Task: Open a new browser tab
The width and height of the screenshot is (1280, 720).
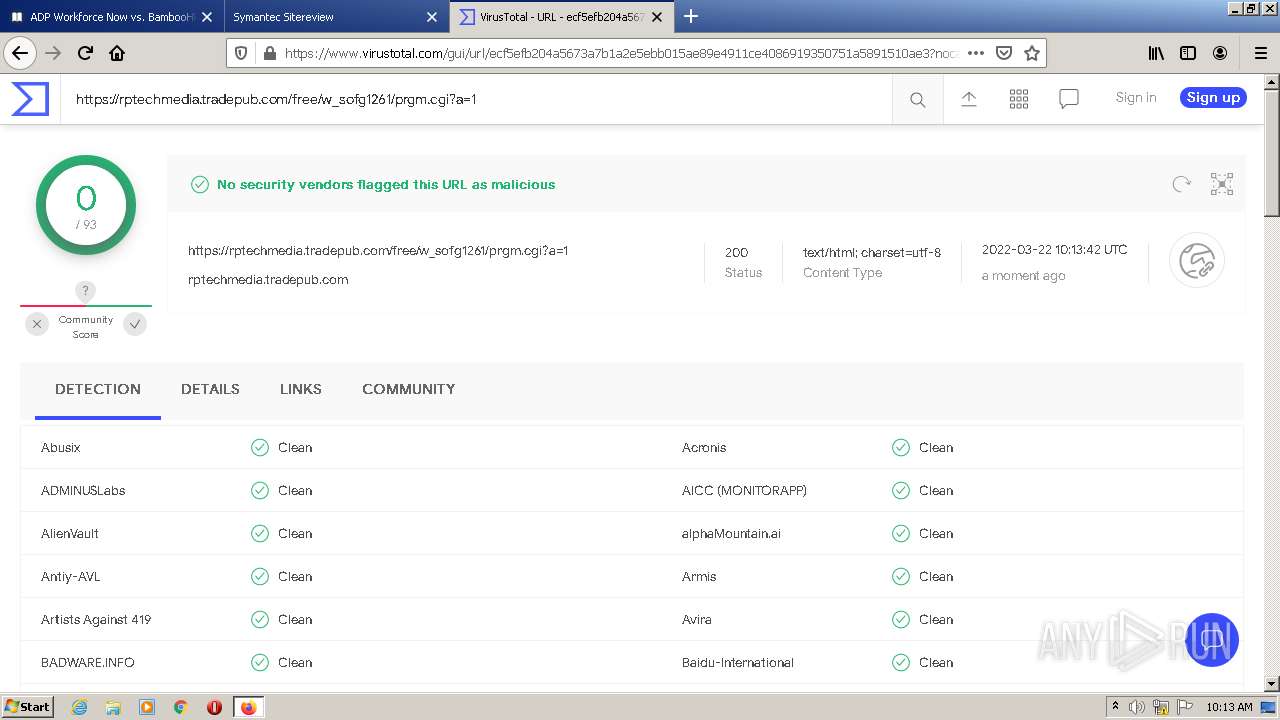Action: pyautogui.click(x=691, y=16)
